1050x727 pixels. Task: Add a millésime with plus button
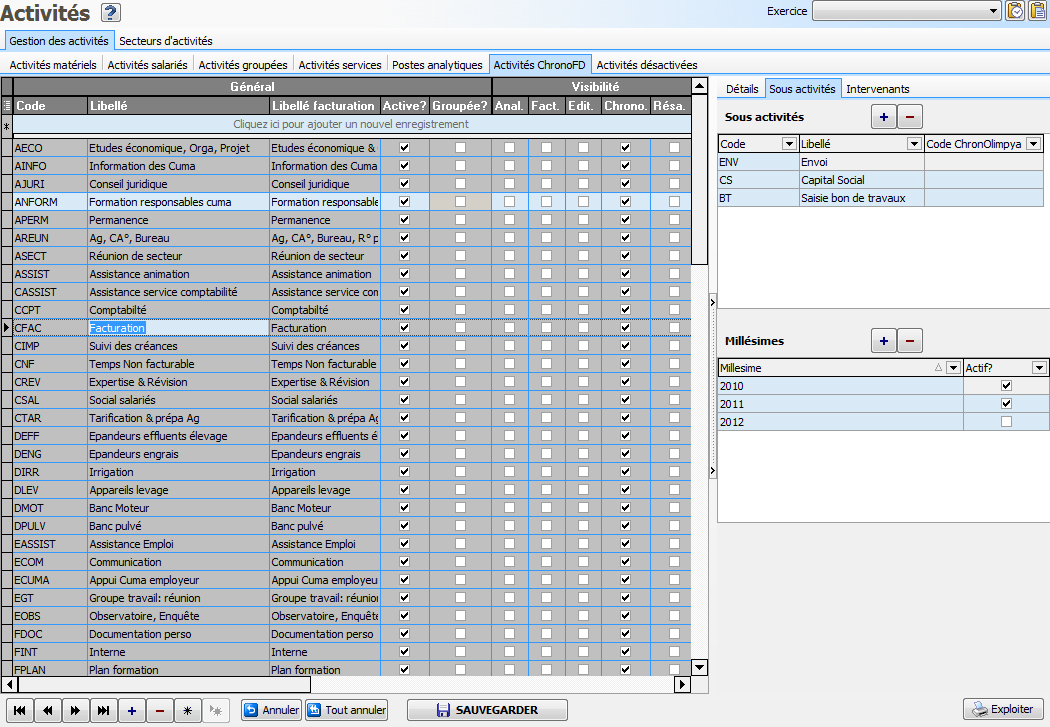[x=884, y=341]
